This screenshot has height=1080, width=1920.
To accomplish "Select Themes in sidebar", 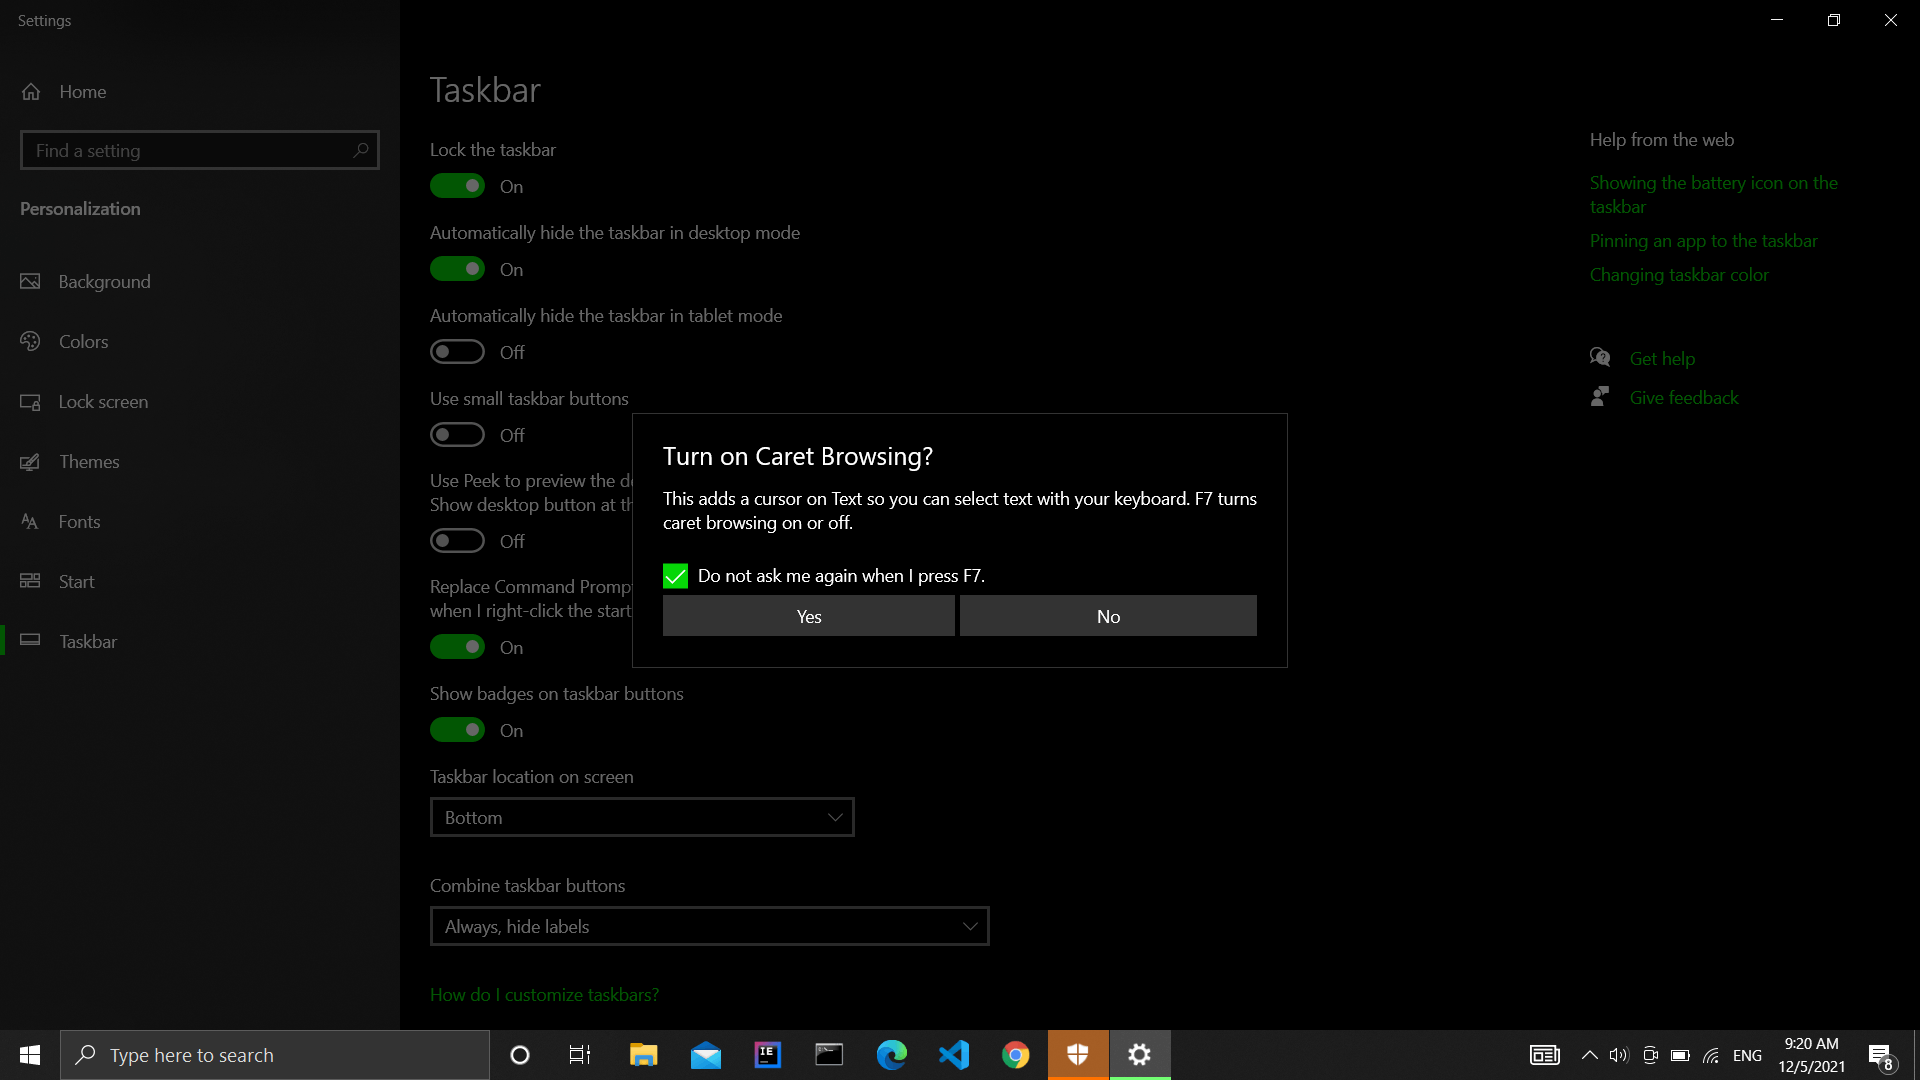I will [200, 462].
